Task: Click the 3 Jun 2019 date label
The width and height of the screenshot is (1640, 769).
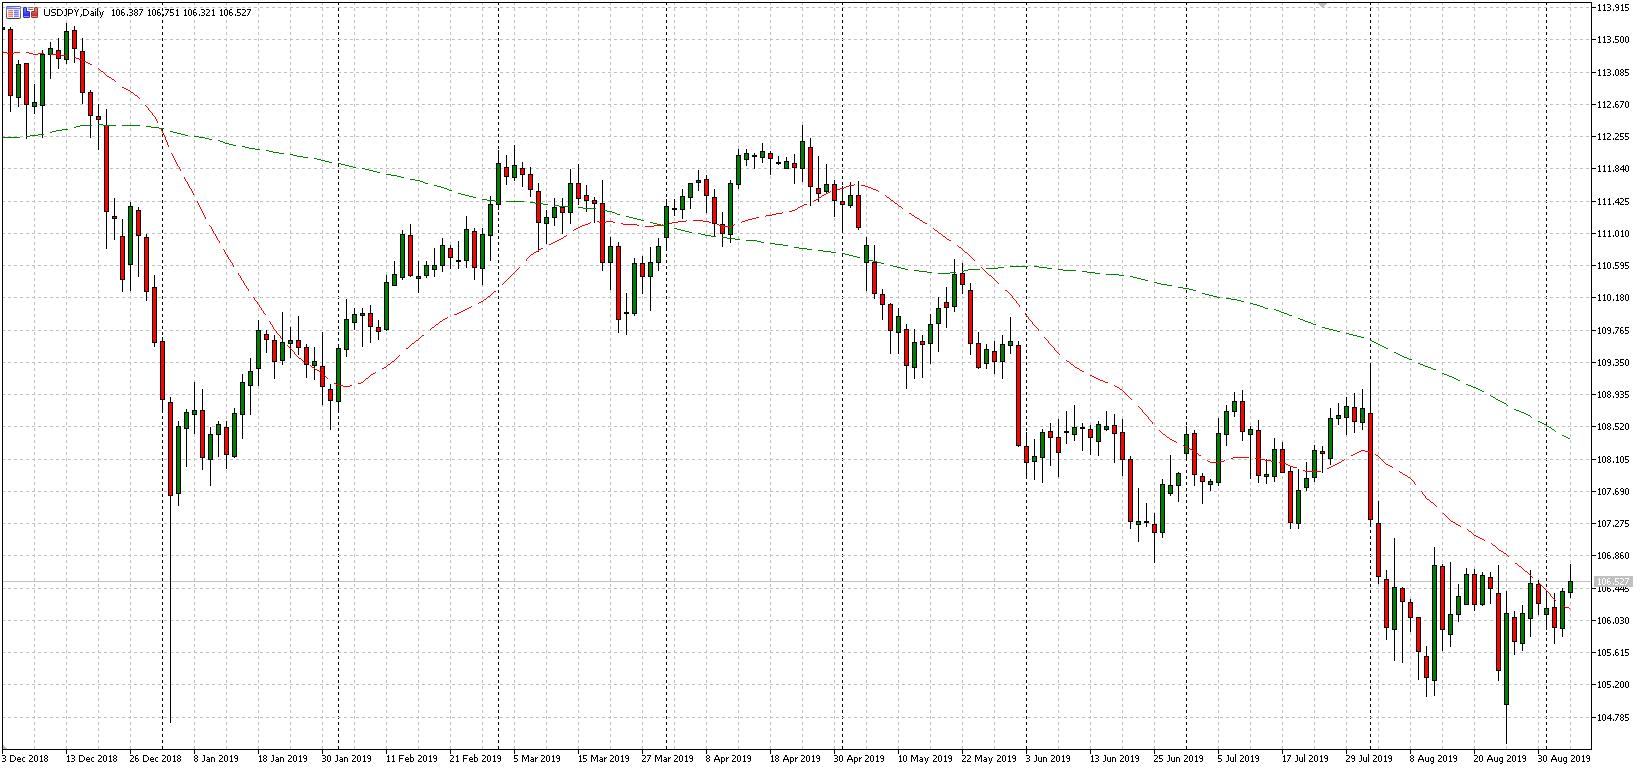Action: 1049,759
